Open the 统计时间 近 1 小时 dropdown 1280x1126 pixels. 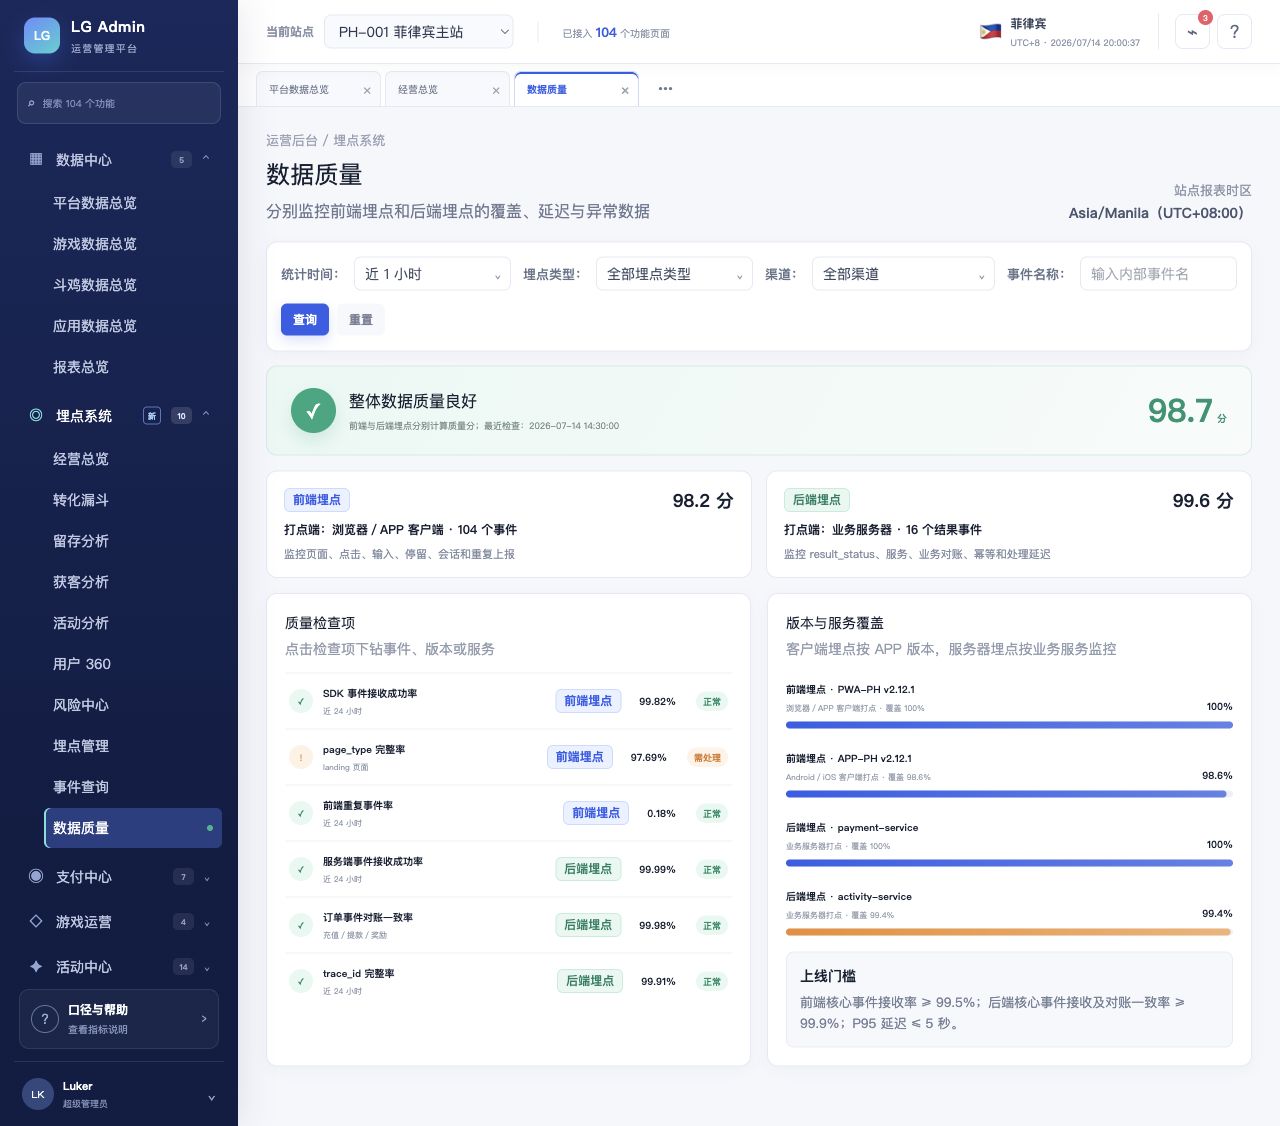point(432,274)
